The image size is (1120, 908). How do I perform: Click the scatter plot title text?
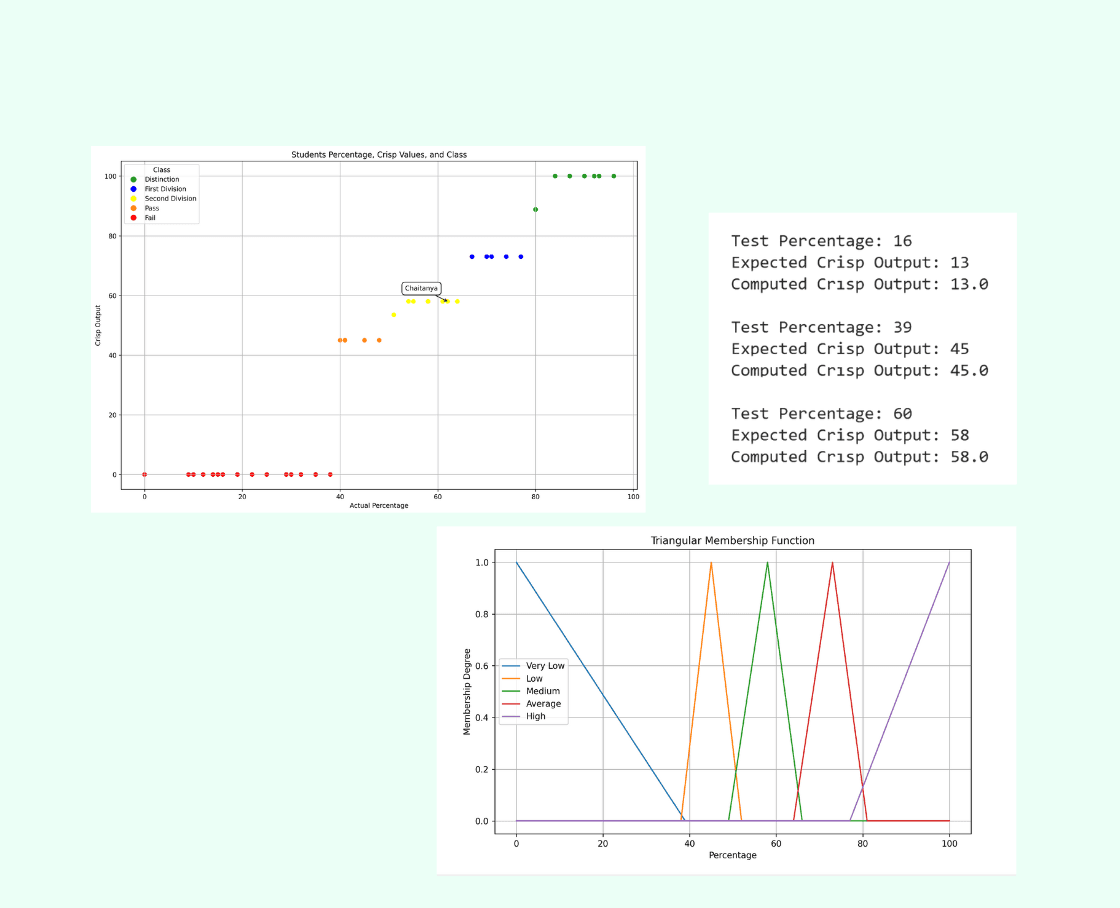378,155
